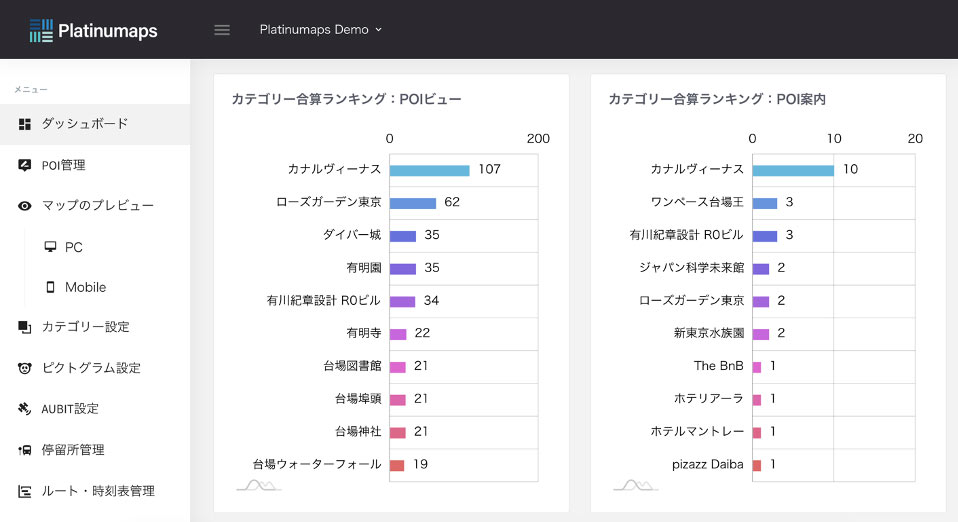The image size is (958, 522).
Task: Click the POI管理 icon
Action: [x=24, y=165]
